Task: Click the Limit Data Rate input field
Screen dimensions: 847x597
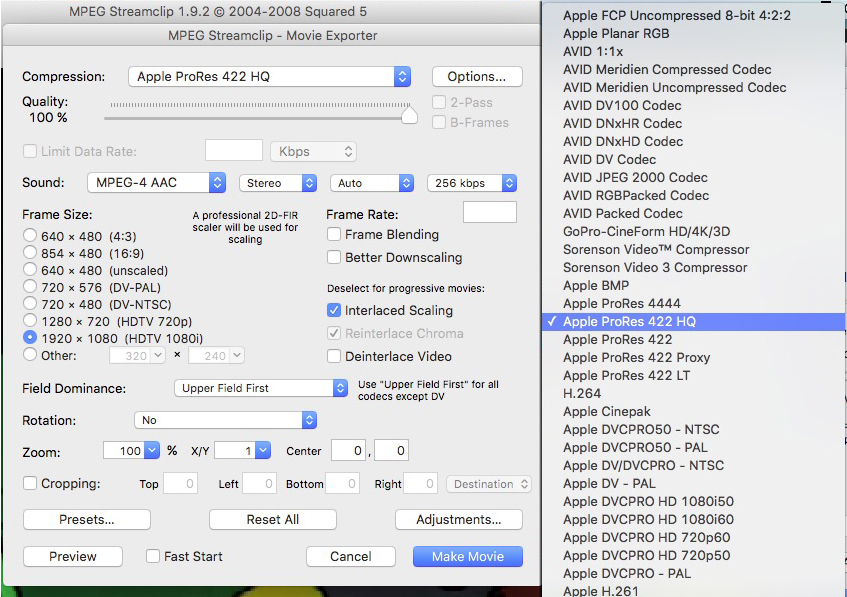Action: point(234,151)
